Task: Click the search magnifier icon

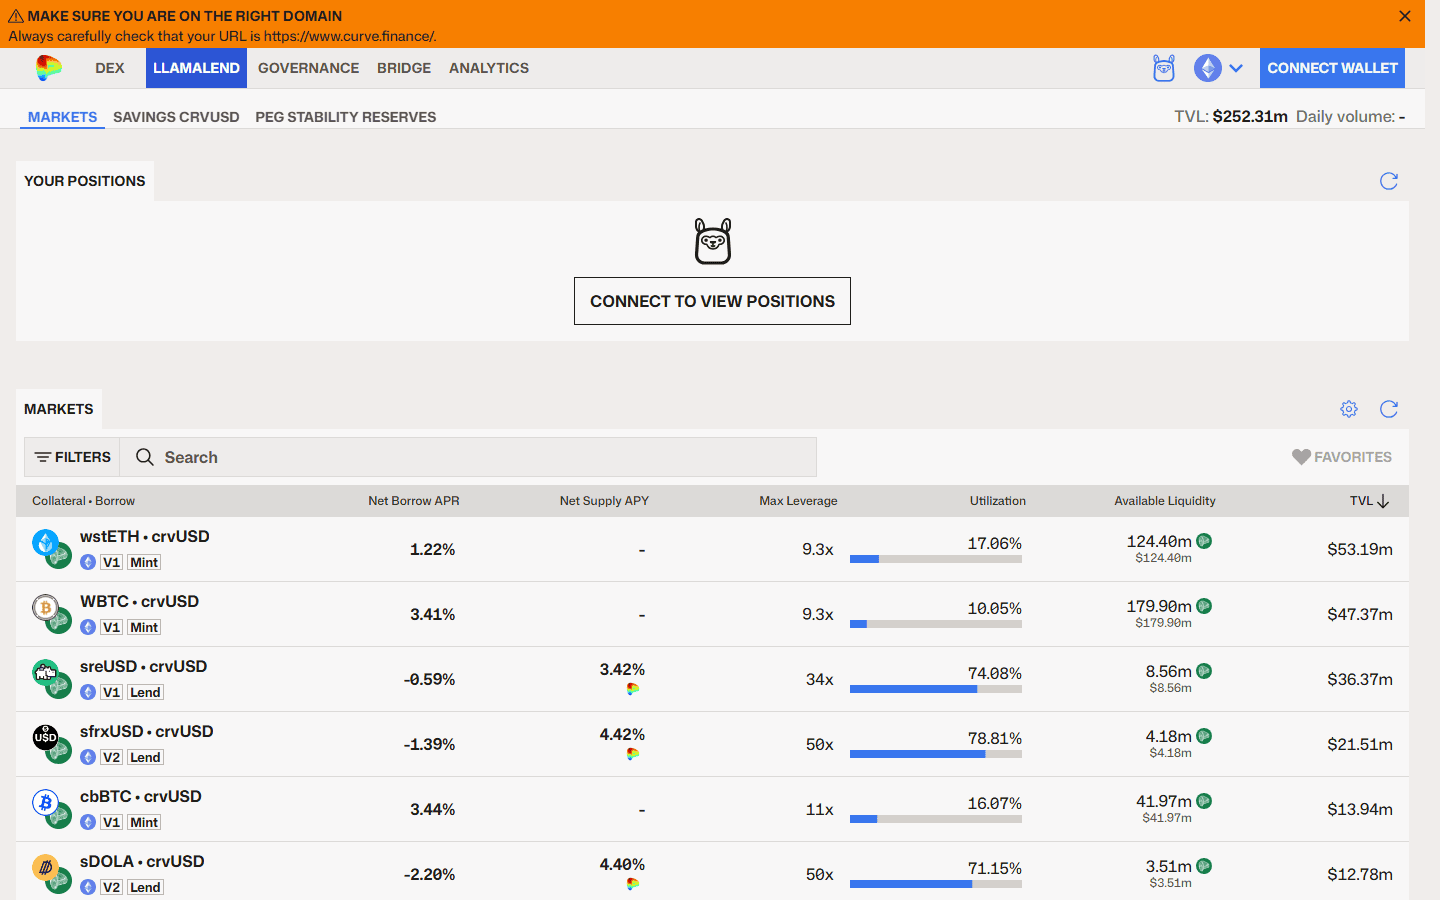Action: pyautogui.click(x=145, y=457)
